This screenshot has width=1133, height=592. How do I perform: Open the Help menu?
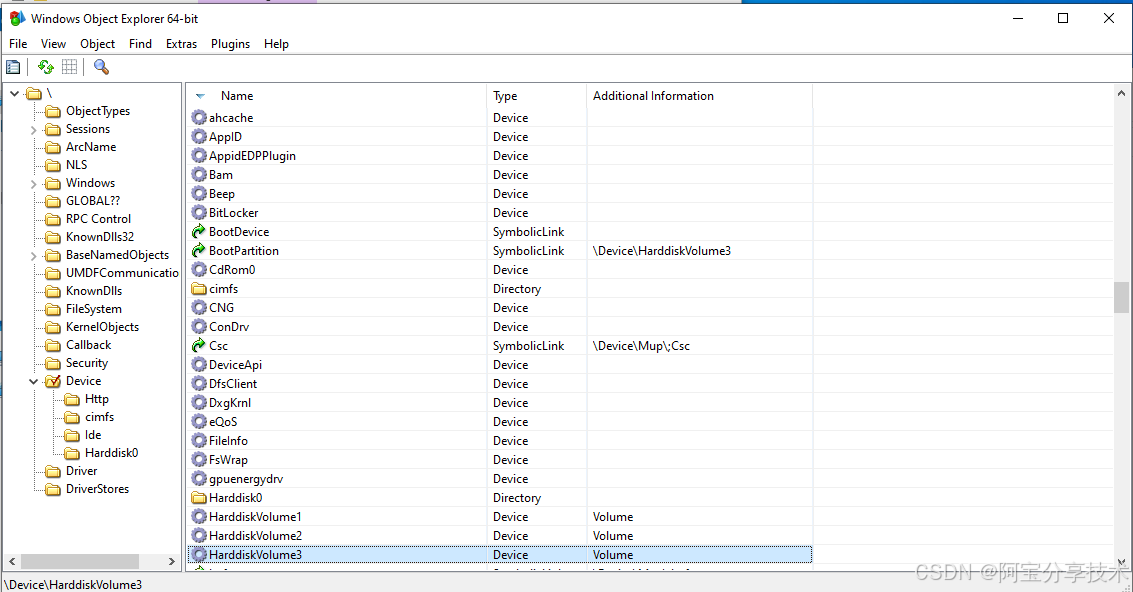click(x=276, y=43)
